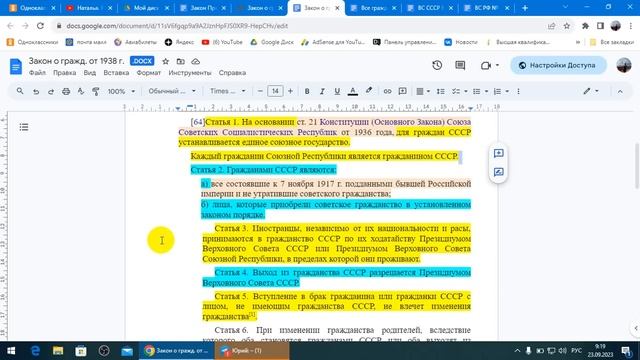Open the Инструменты menu
Screen dimensions: 640x360
[190, 73]
